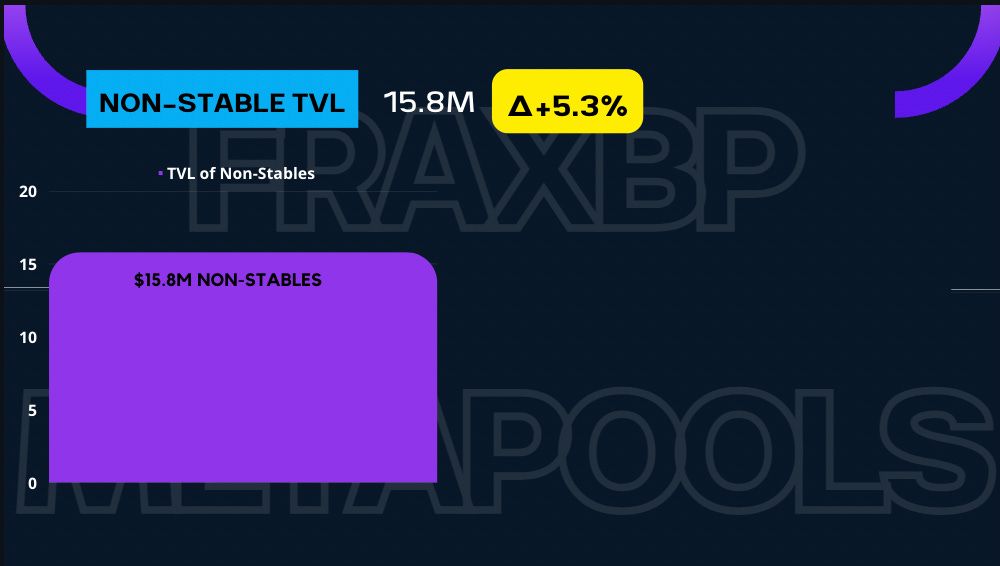Click the 5 y-axis label
The height and width of the screenshot is (566, 1000).
(32, 411)
